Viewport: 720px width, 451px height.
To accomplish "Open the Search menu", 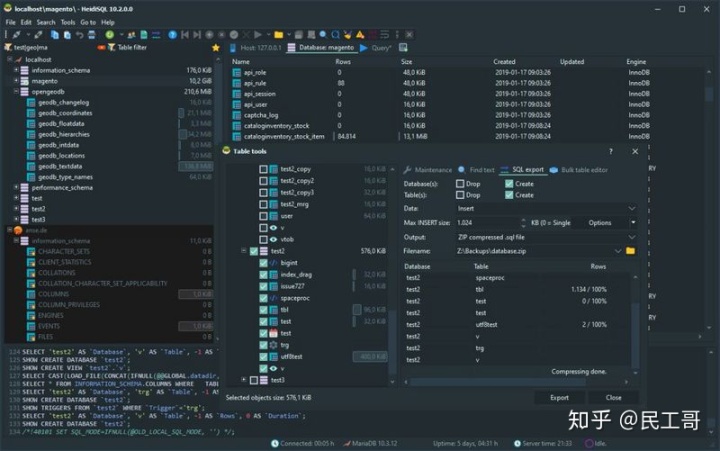I will 46,22.
